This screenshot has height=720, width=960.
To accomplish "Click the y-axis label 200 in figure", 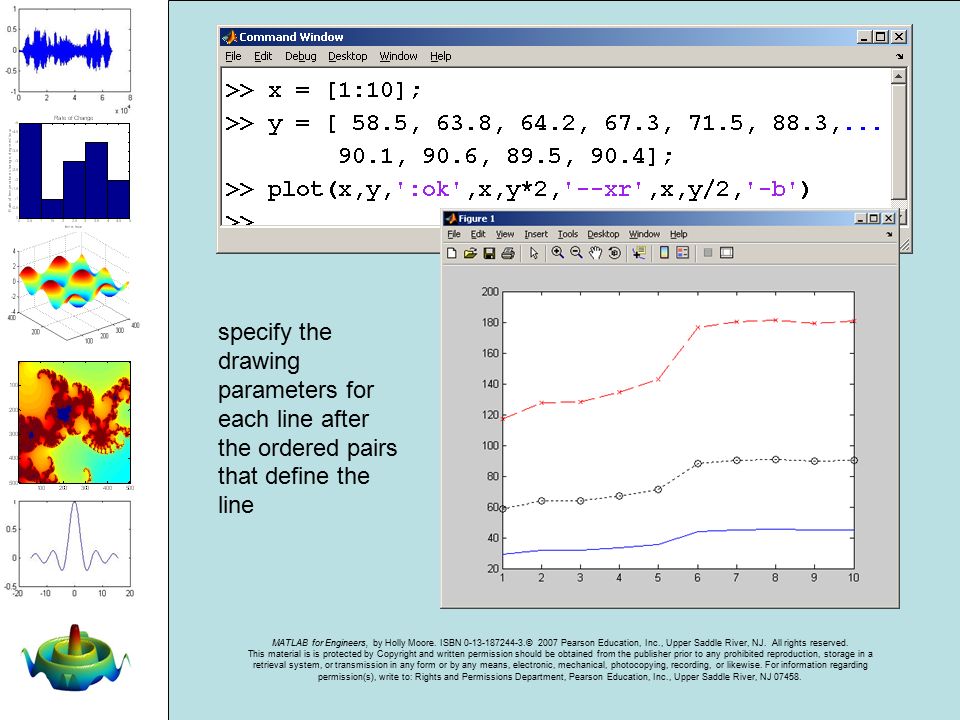I will pyautogui.click(x=490, y=292).
